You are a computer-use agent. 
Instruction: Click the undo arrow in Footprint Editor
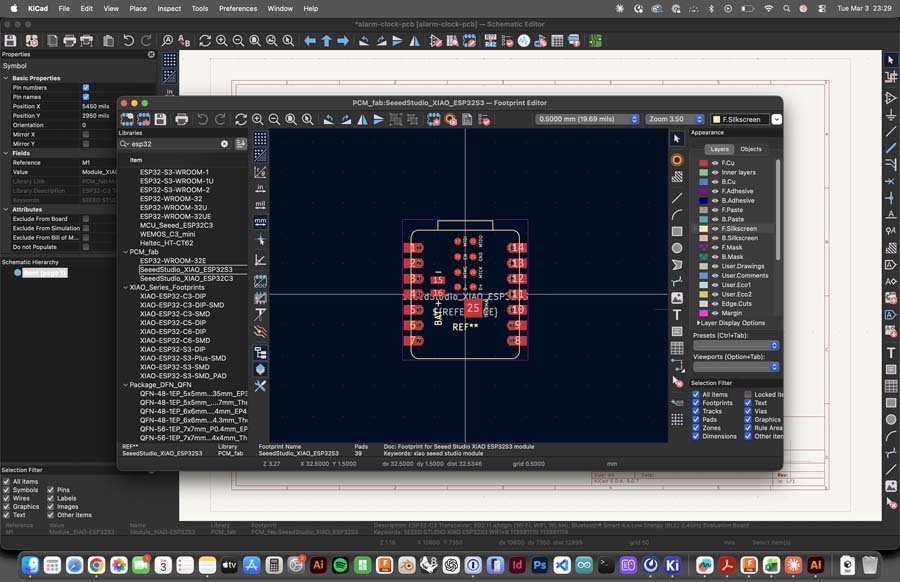tap(203, 119)
